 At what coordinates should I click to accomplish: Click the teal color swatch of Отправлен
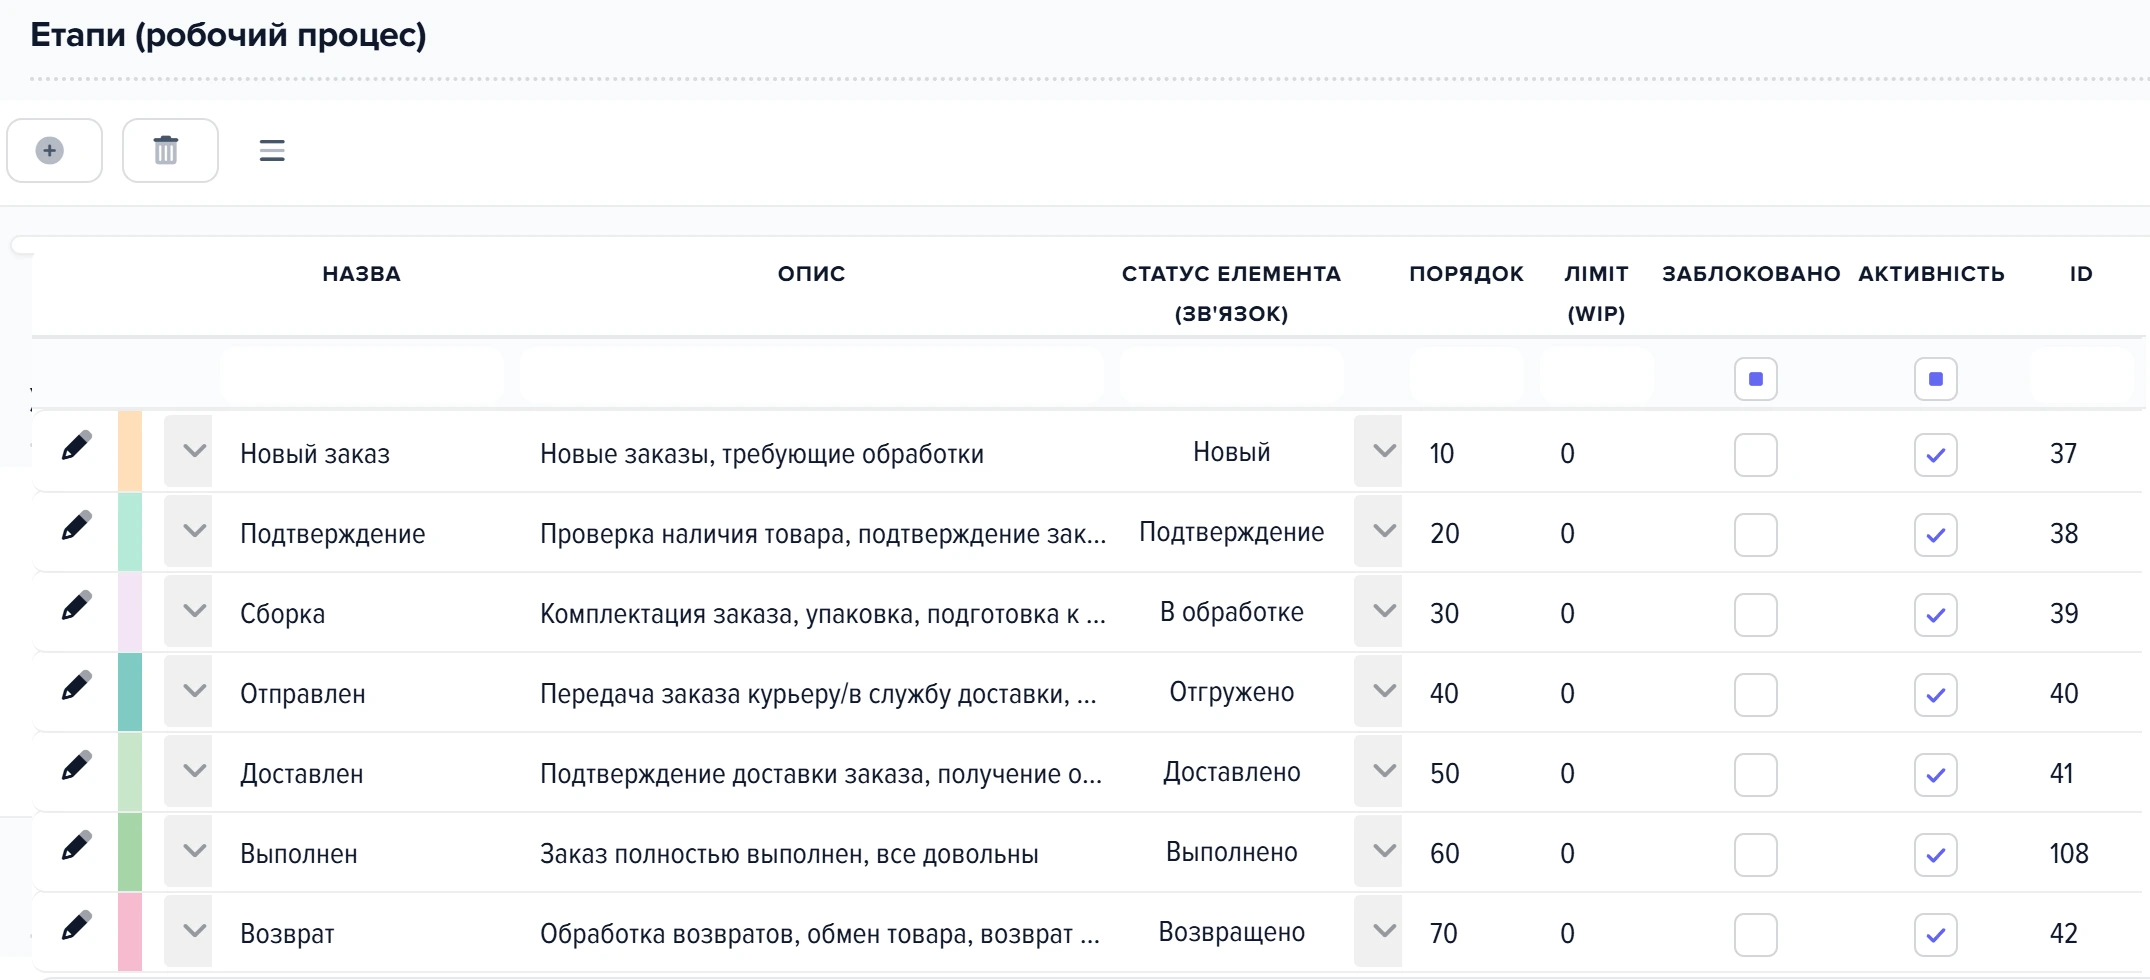[130, 691]
